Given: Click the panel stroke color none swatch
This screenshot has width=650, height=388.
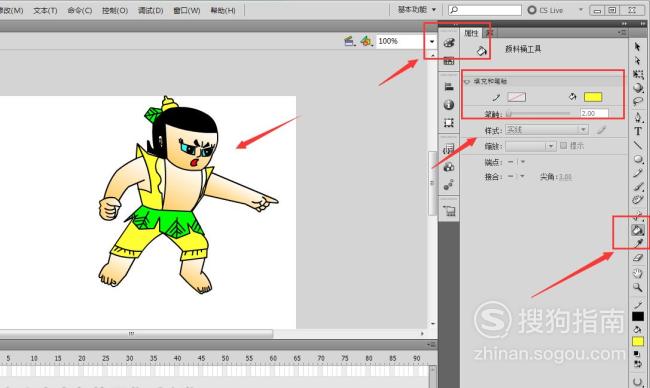Looking at the screenshot, I should point(517,97).
